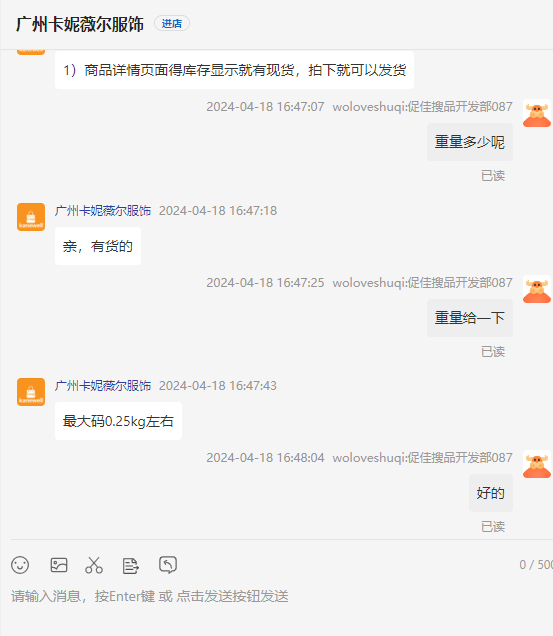
Task: Click seller avatar at 16:47:43 message
Action: point(31,392)
